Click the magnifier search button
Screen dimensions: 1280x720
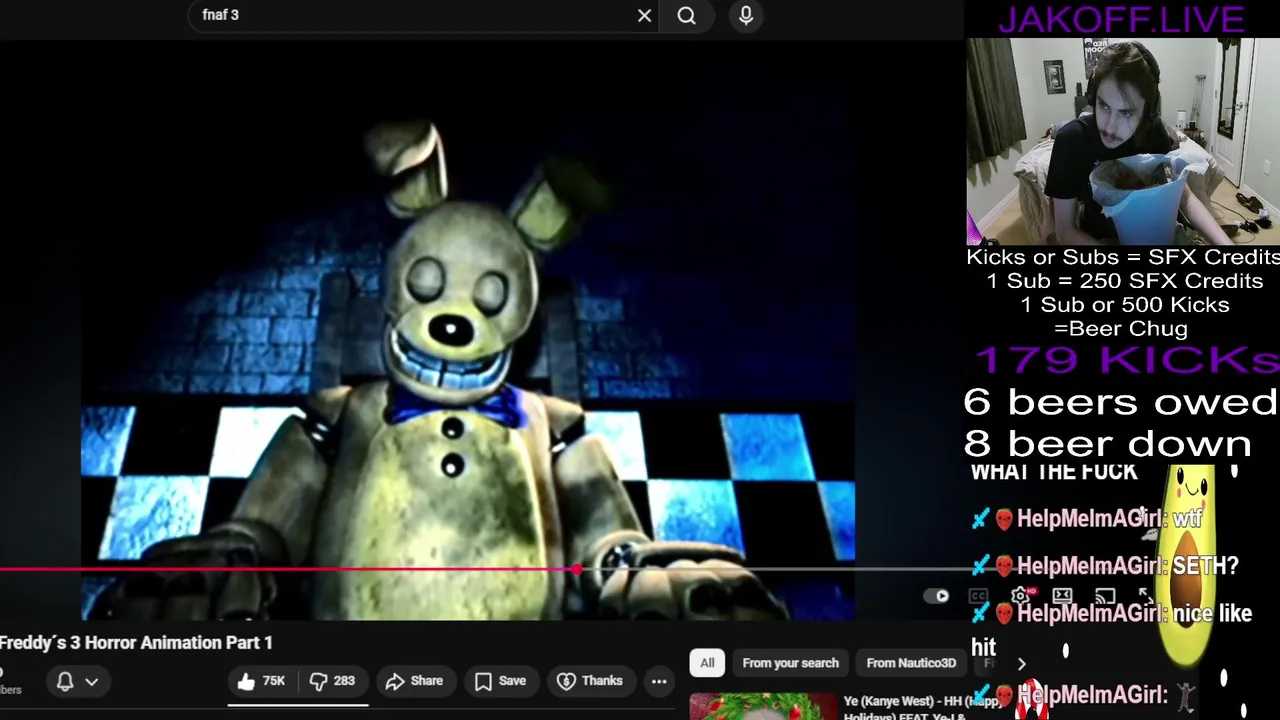[686, 16]
